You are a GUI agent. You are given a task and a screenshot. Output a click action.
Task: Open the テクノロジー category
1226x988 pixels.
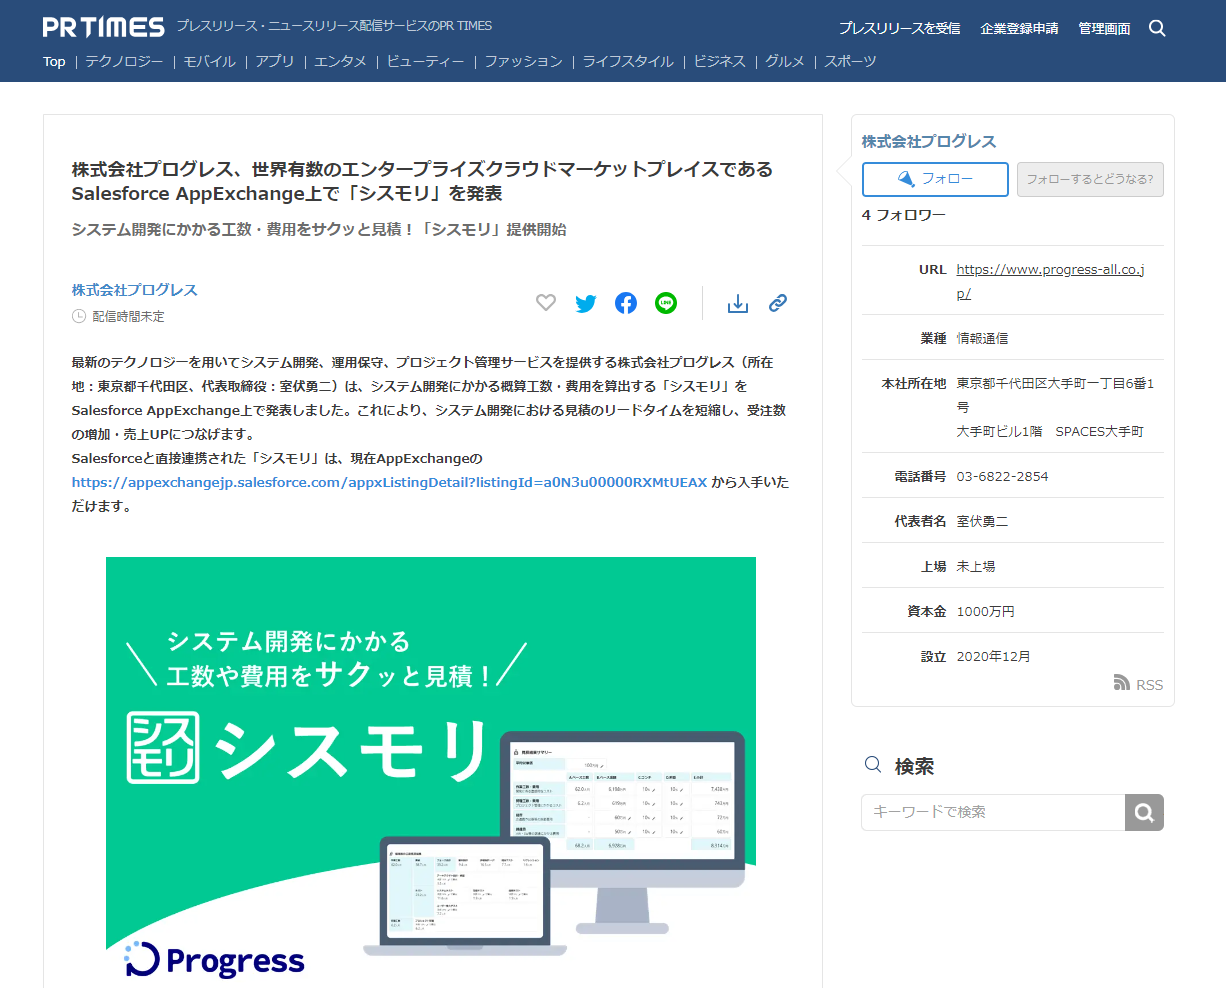124,61
